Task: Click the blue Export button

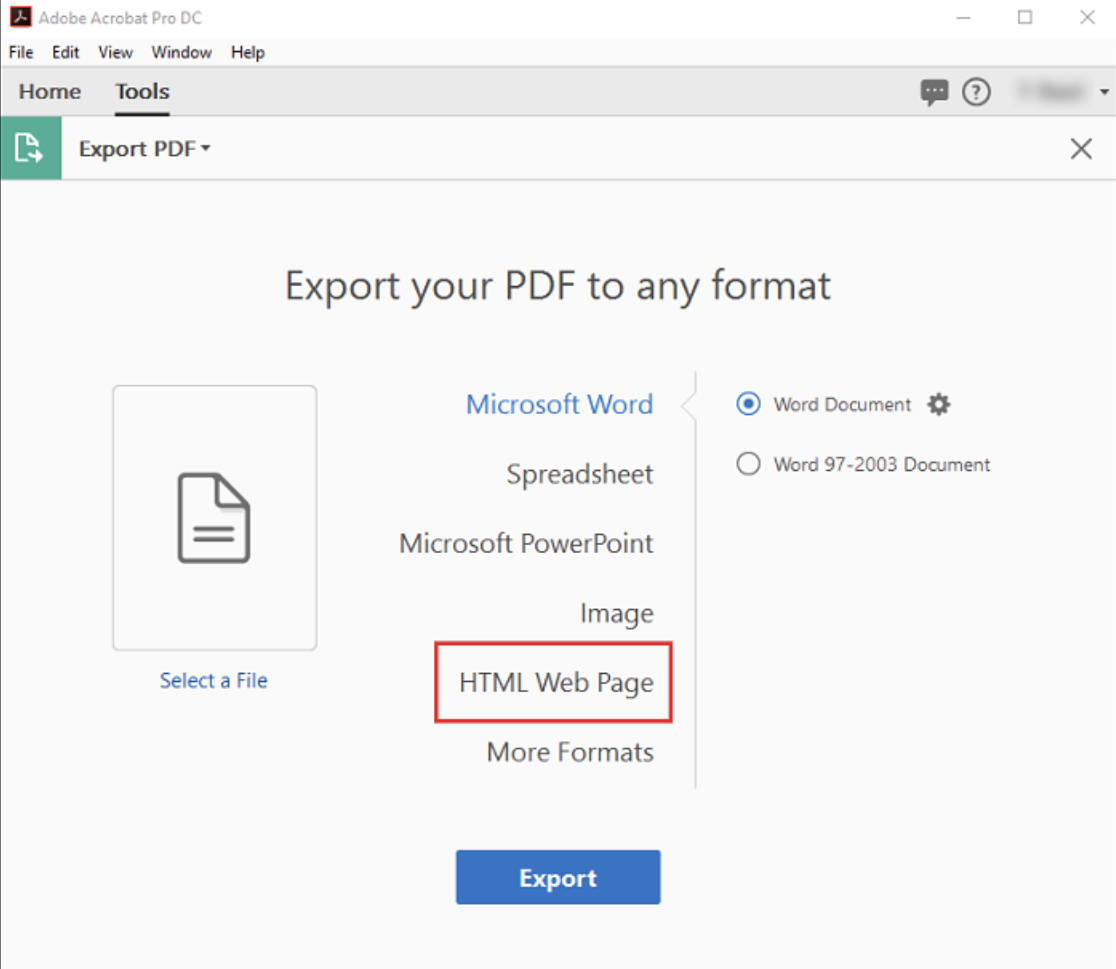Action: [557, 877]
